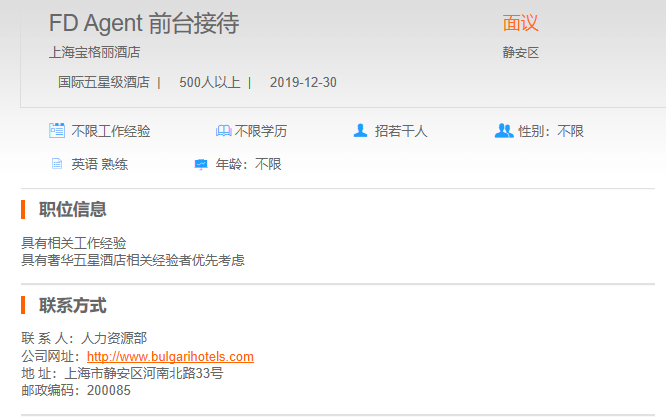This screenshot has width=666, height=420.
Task: Click the person icon beside 招若干人
Action: [x=360, y=131]
